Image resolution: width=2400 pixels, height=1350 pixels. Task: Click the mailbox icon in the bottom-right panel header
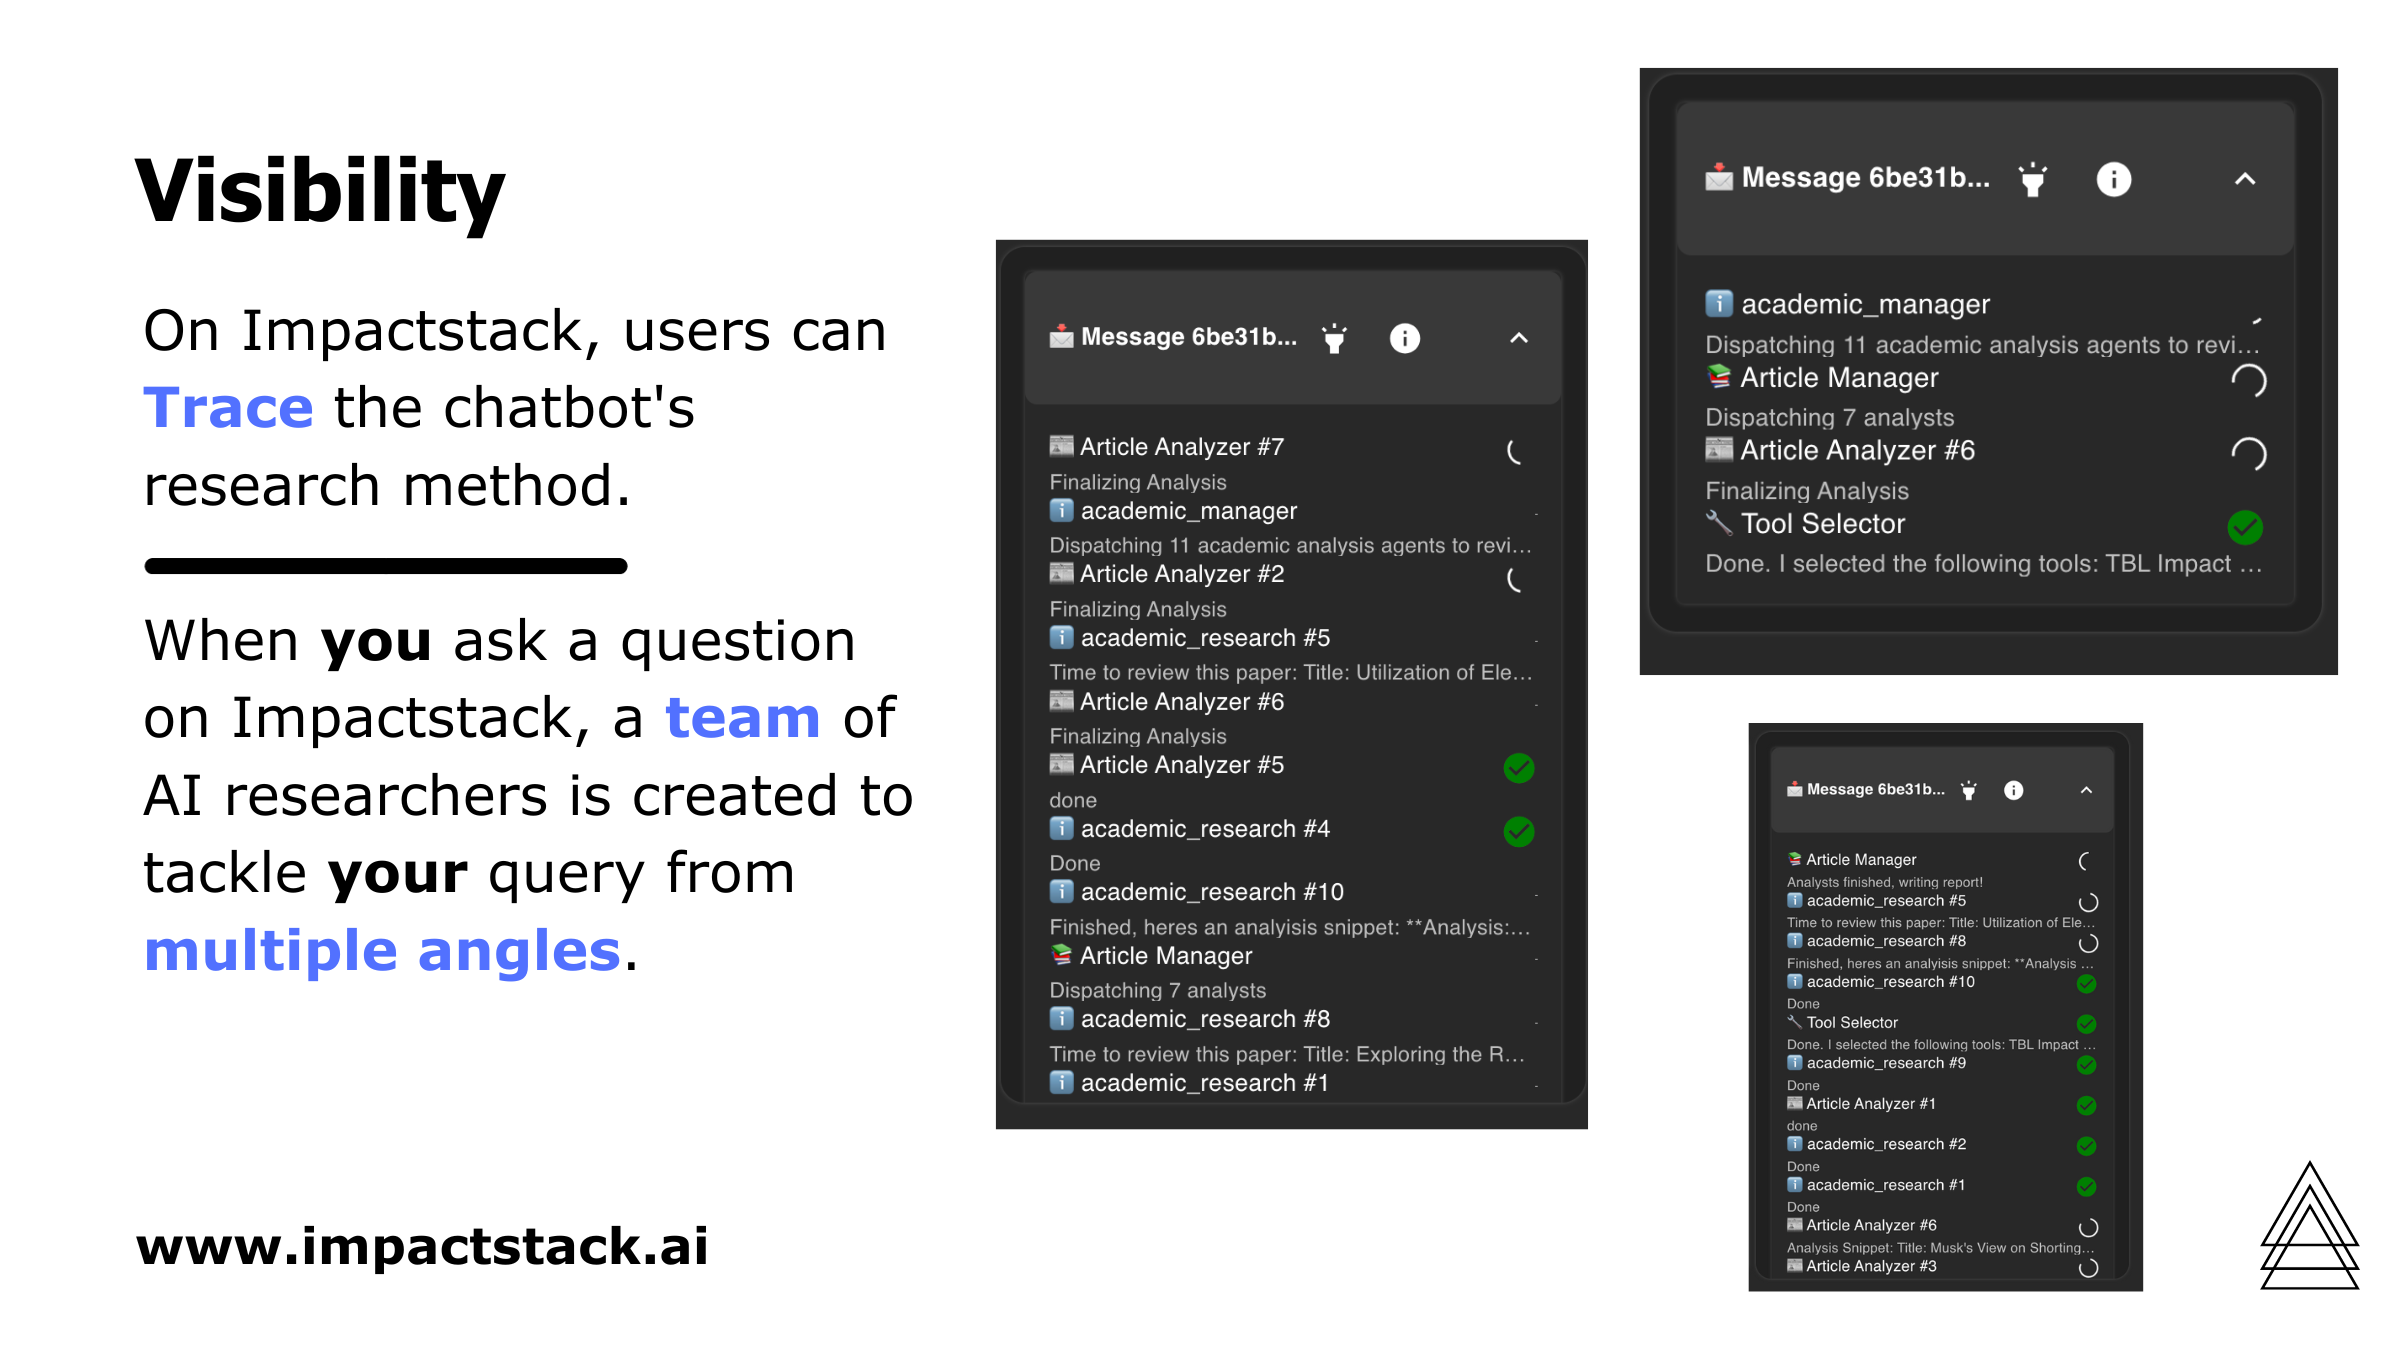1795,789
